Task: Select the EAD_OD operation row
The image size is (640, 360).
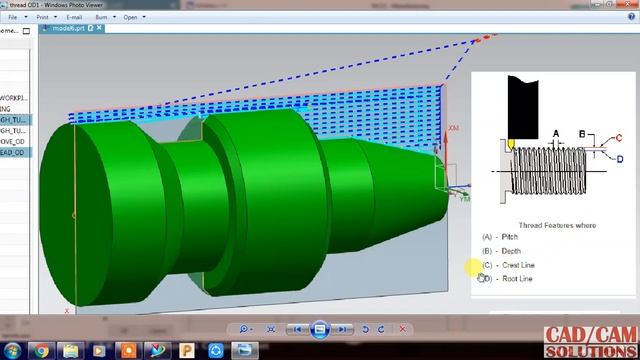Action: coord(15,153)
